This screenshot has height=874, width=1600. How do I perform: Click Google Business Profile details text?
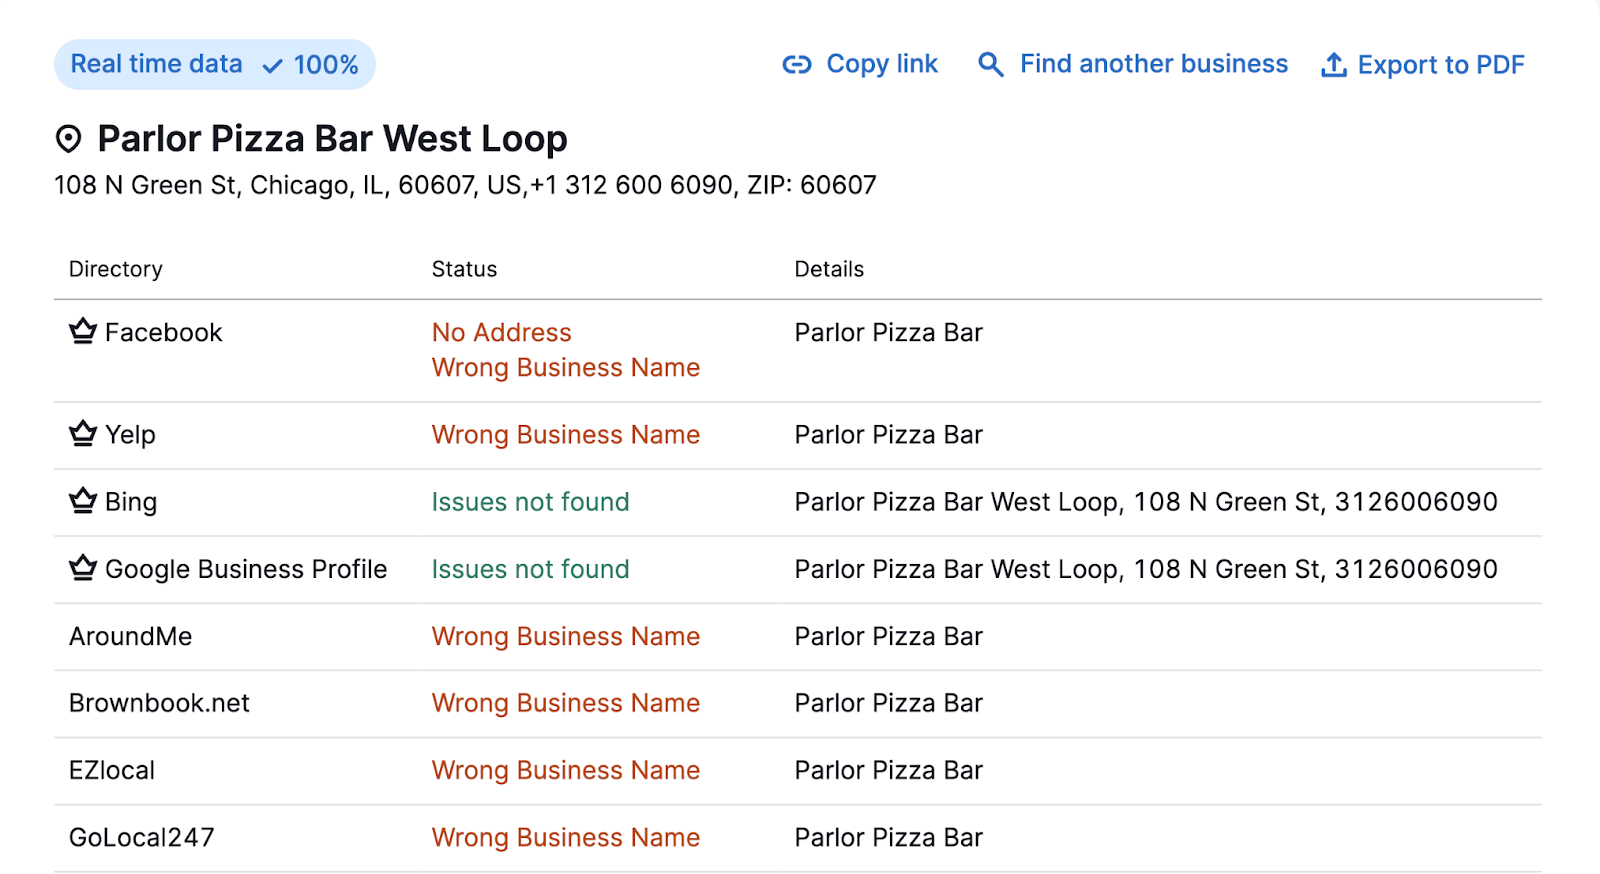[x=1146, y=569]
